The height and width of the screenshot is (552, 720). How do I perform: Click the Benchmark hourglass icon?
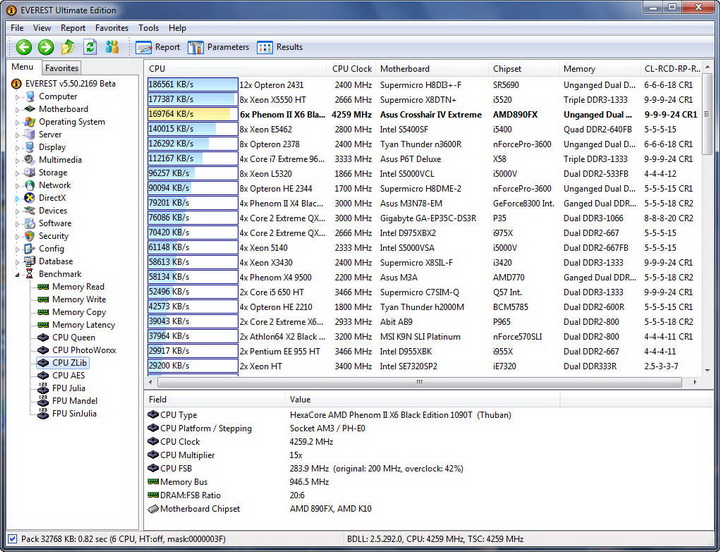point(30,274)
